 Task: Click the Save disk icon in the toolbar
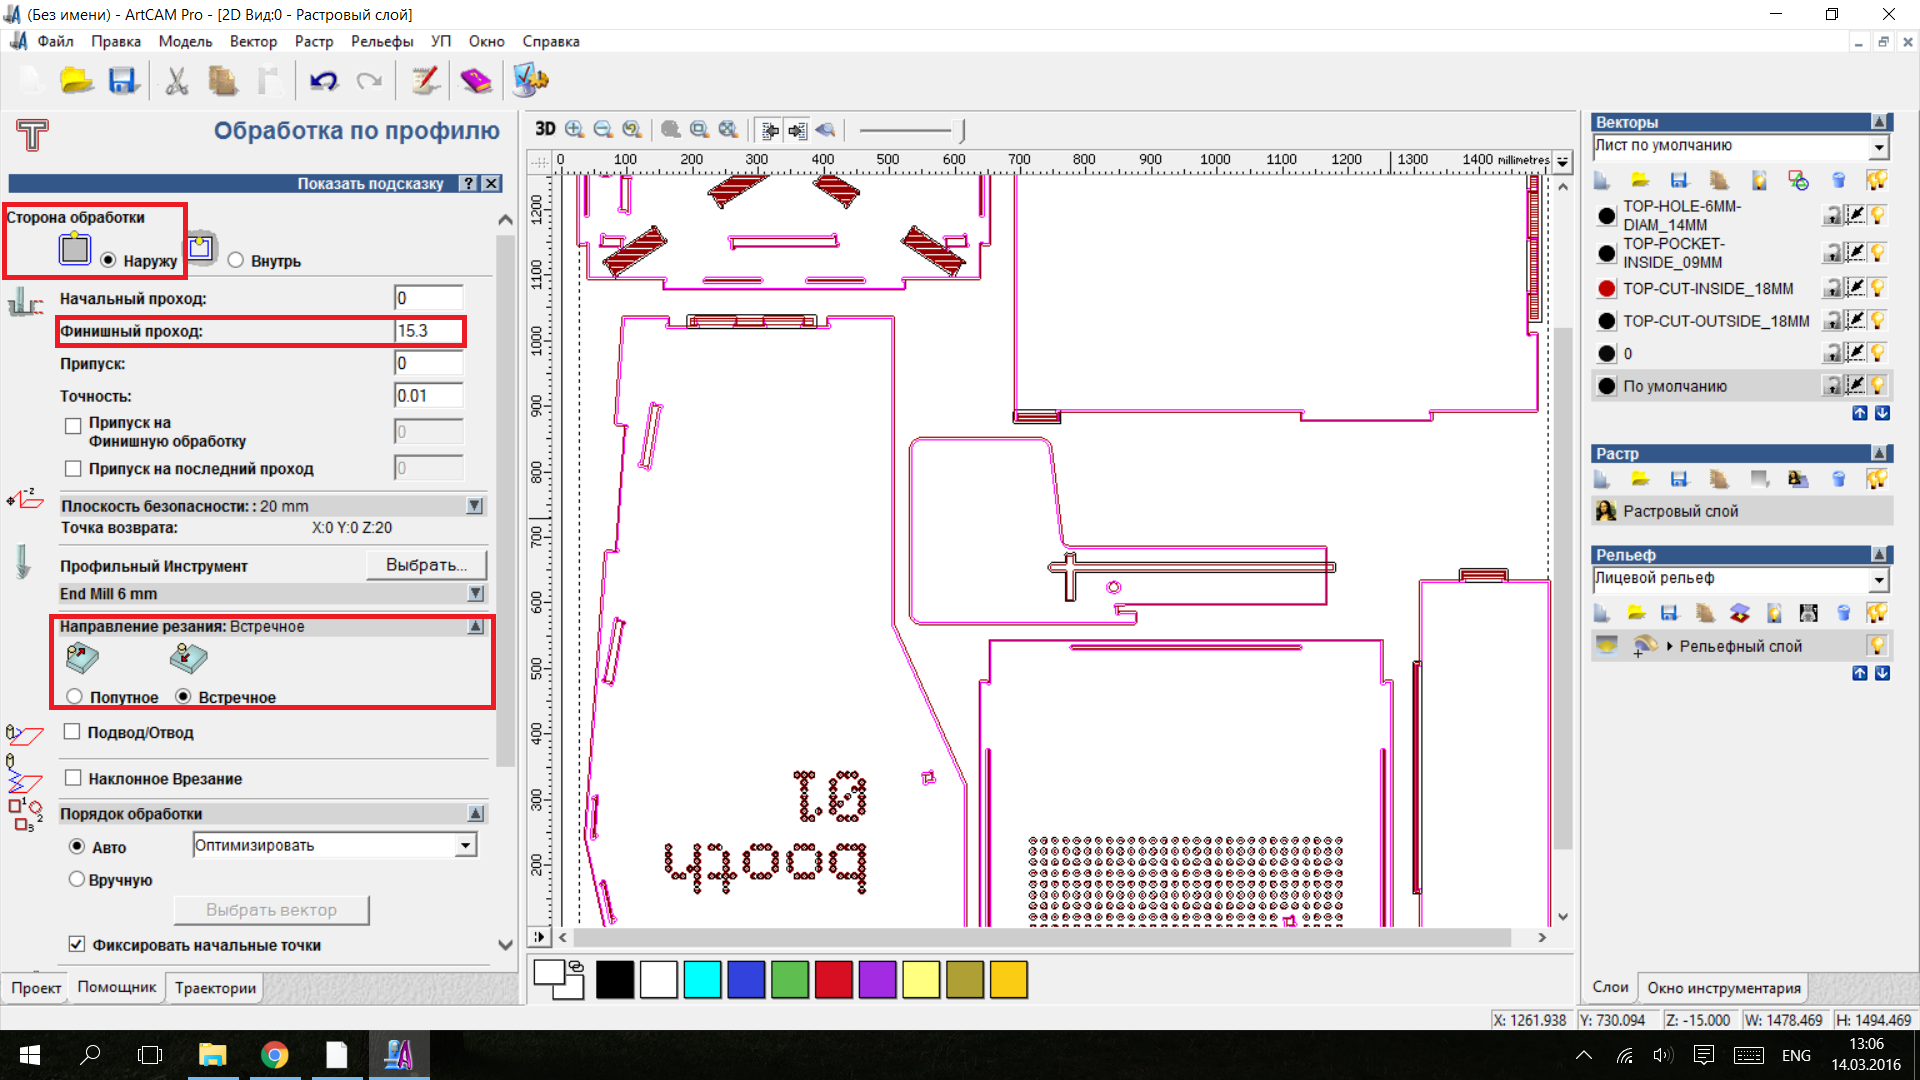click(122, 81)
